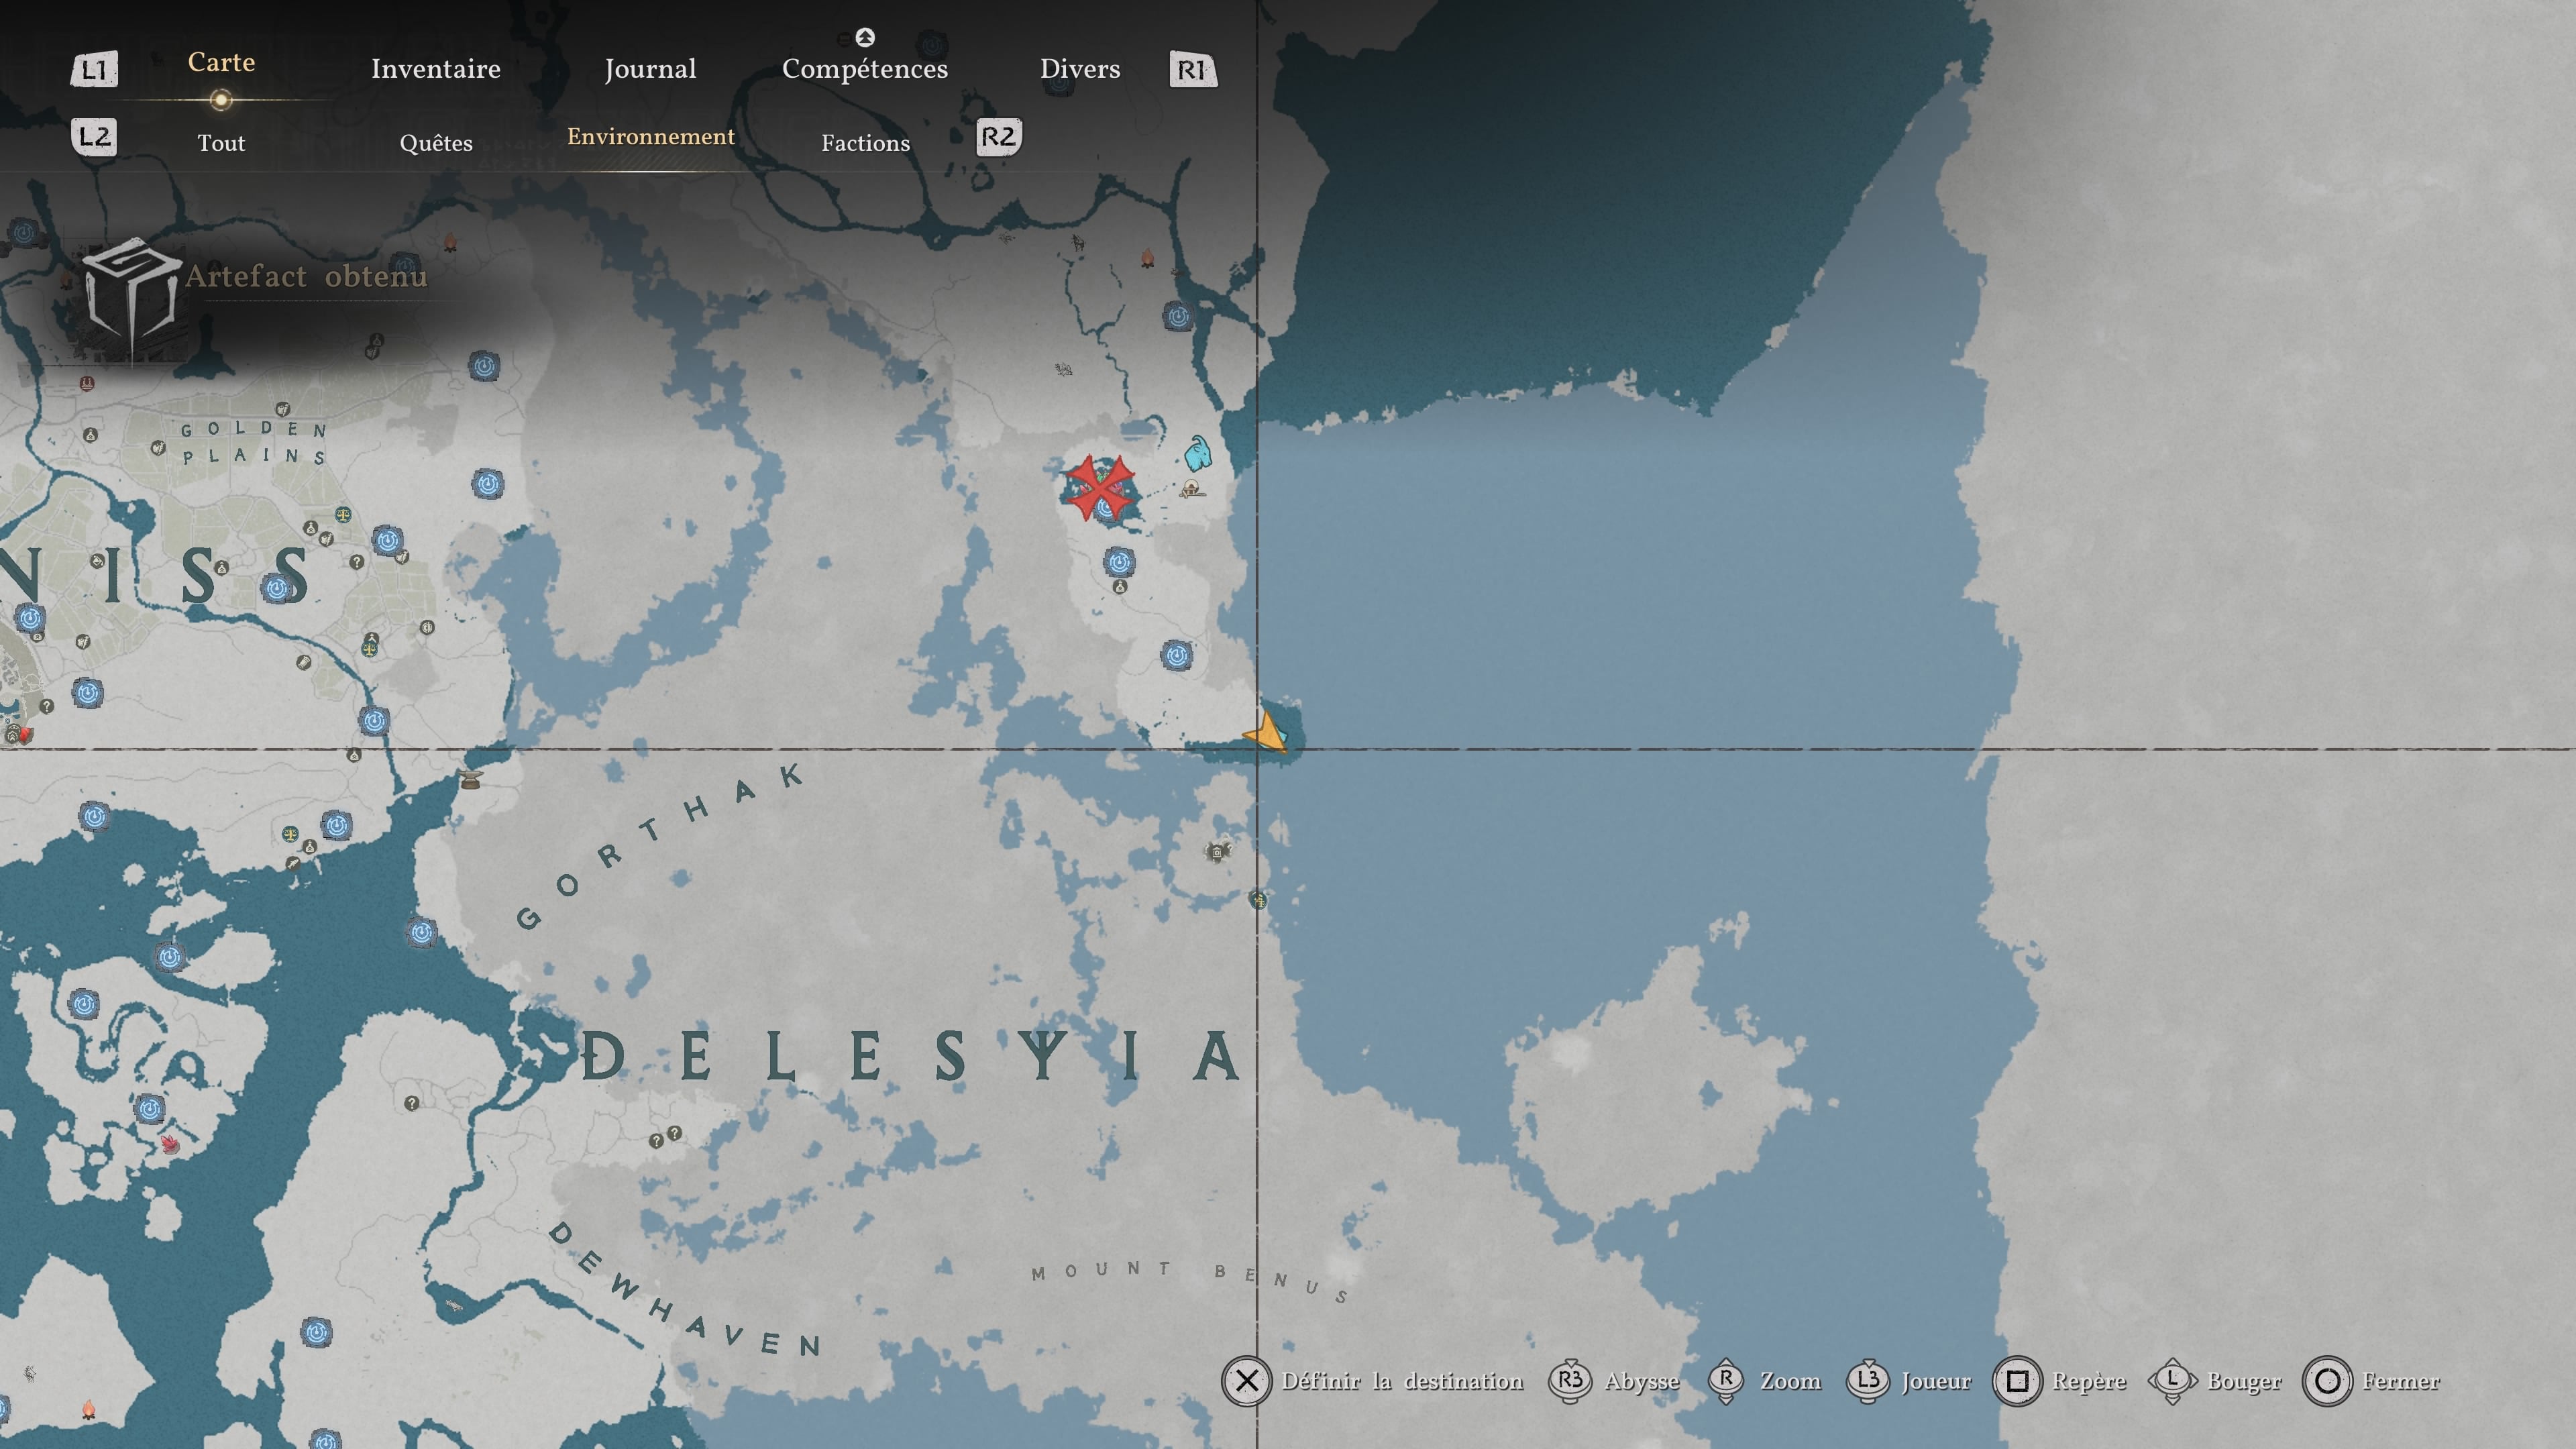Select the Tout map filter
The width and height of the screenshot is (2576, 1449).
(221, 143)
